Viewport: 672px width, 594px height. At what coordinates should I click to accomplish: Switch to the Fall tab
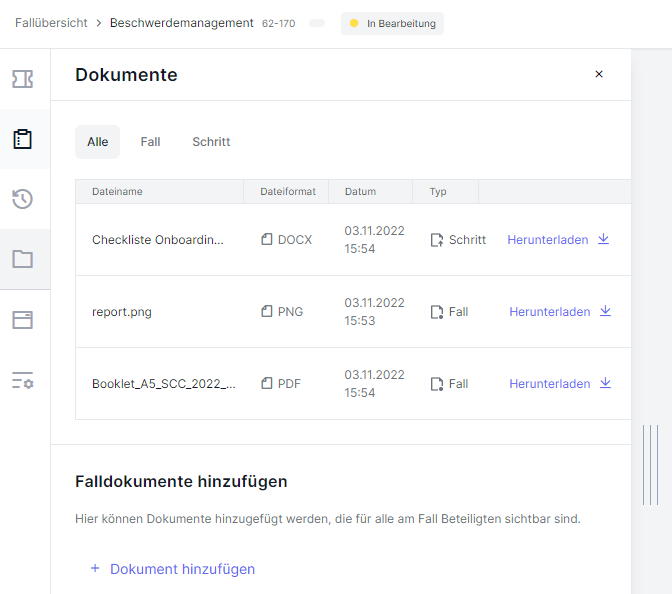[150, 142]
